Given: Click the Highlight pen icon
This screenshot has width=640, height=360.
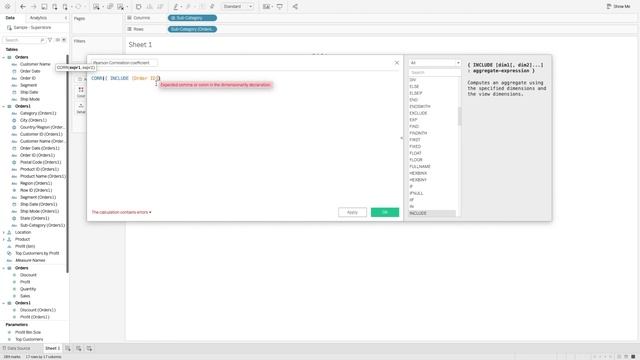Looking at the screenshot, I should click(176, 7).
